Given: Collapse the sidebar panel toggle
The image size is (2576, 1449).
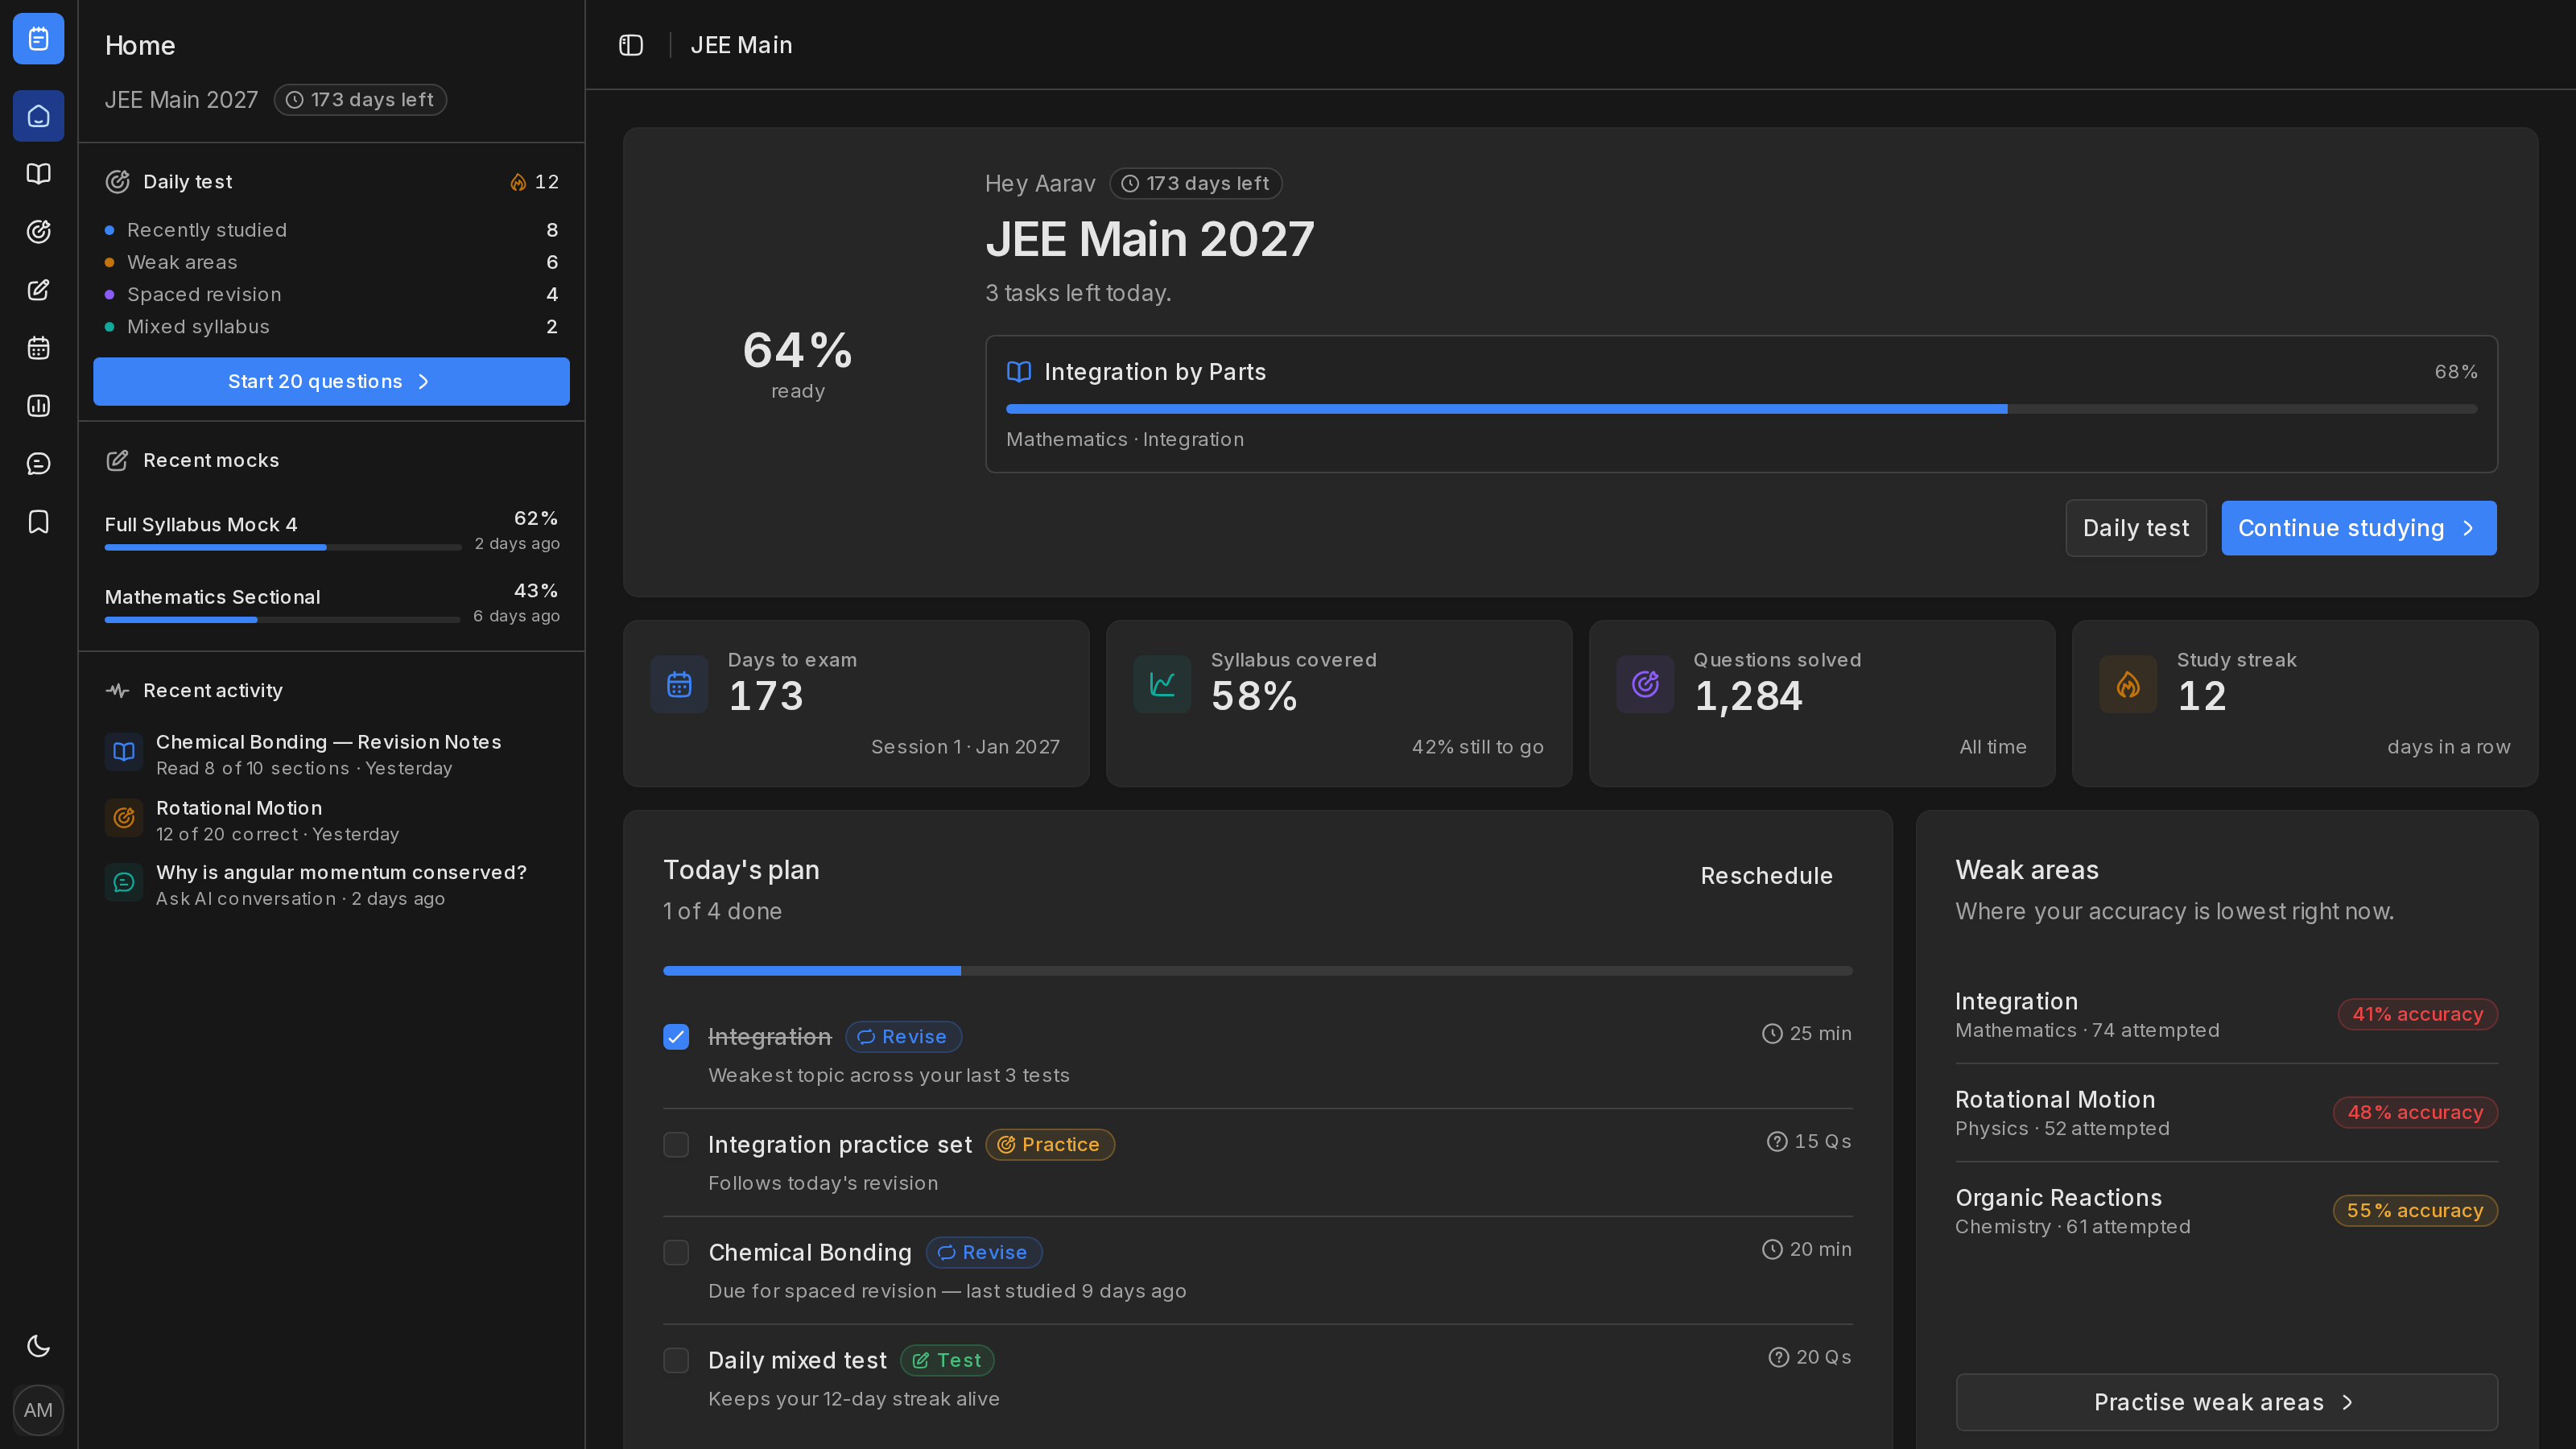Looking at the screenshot, I should click(631, 45).
